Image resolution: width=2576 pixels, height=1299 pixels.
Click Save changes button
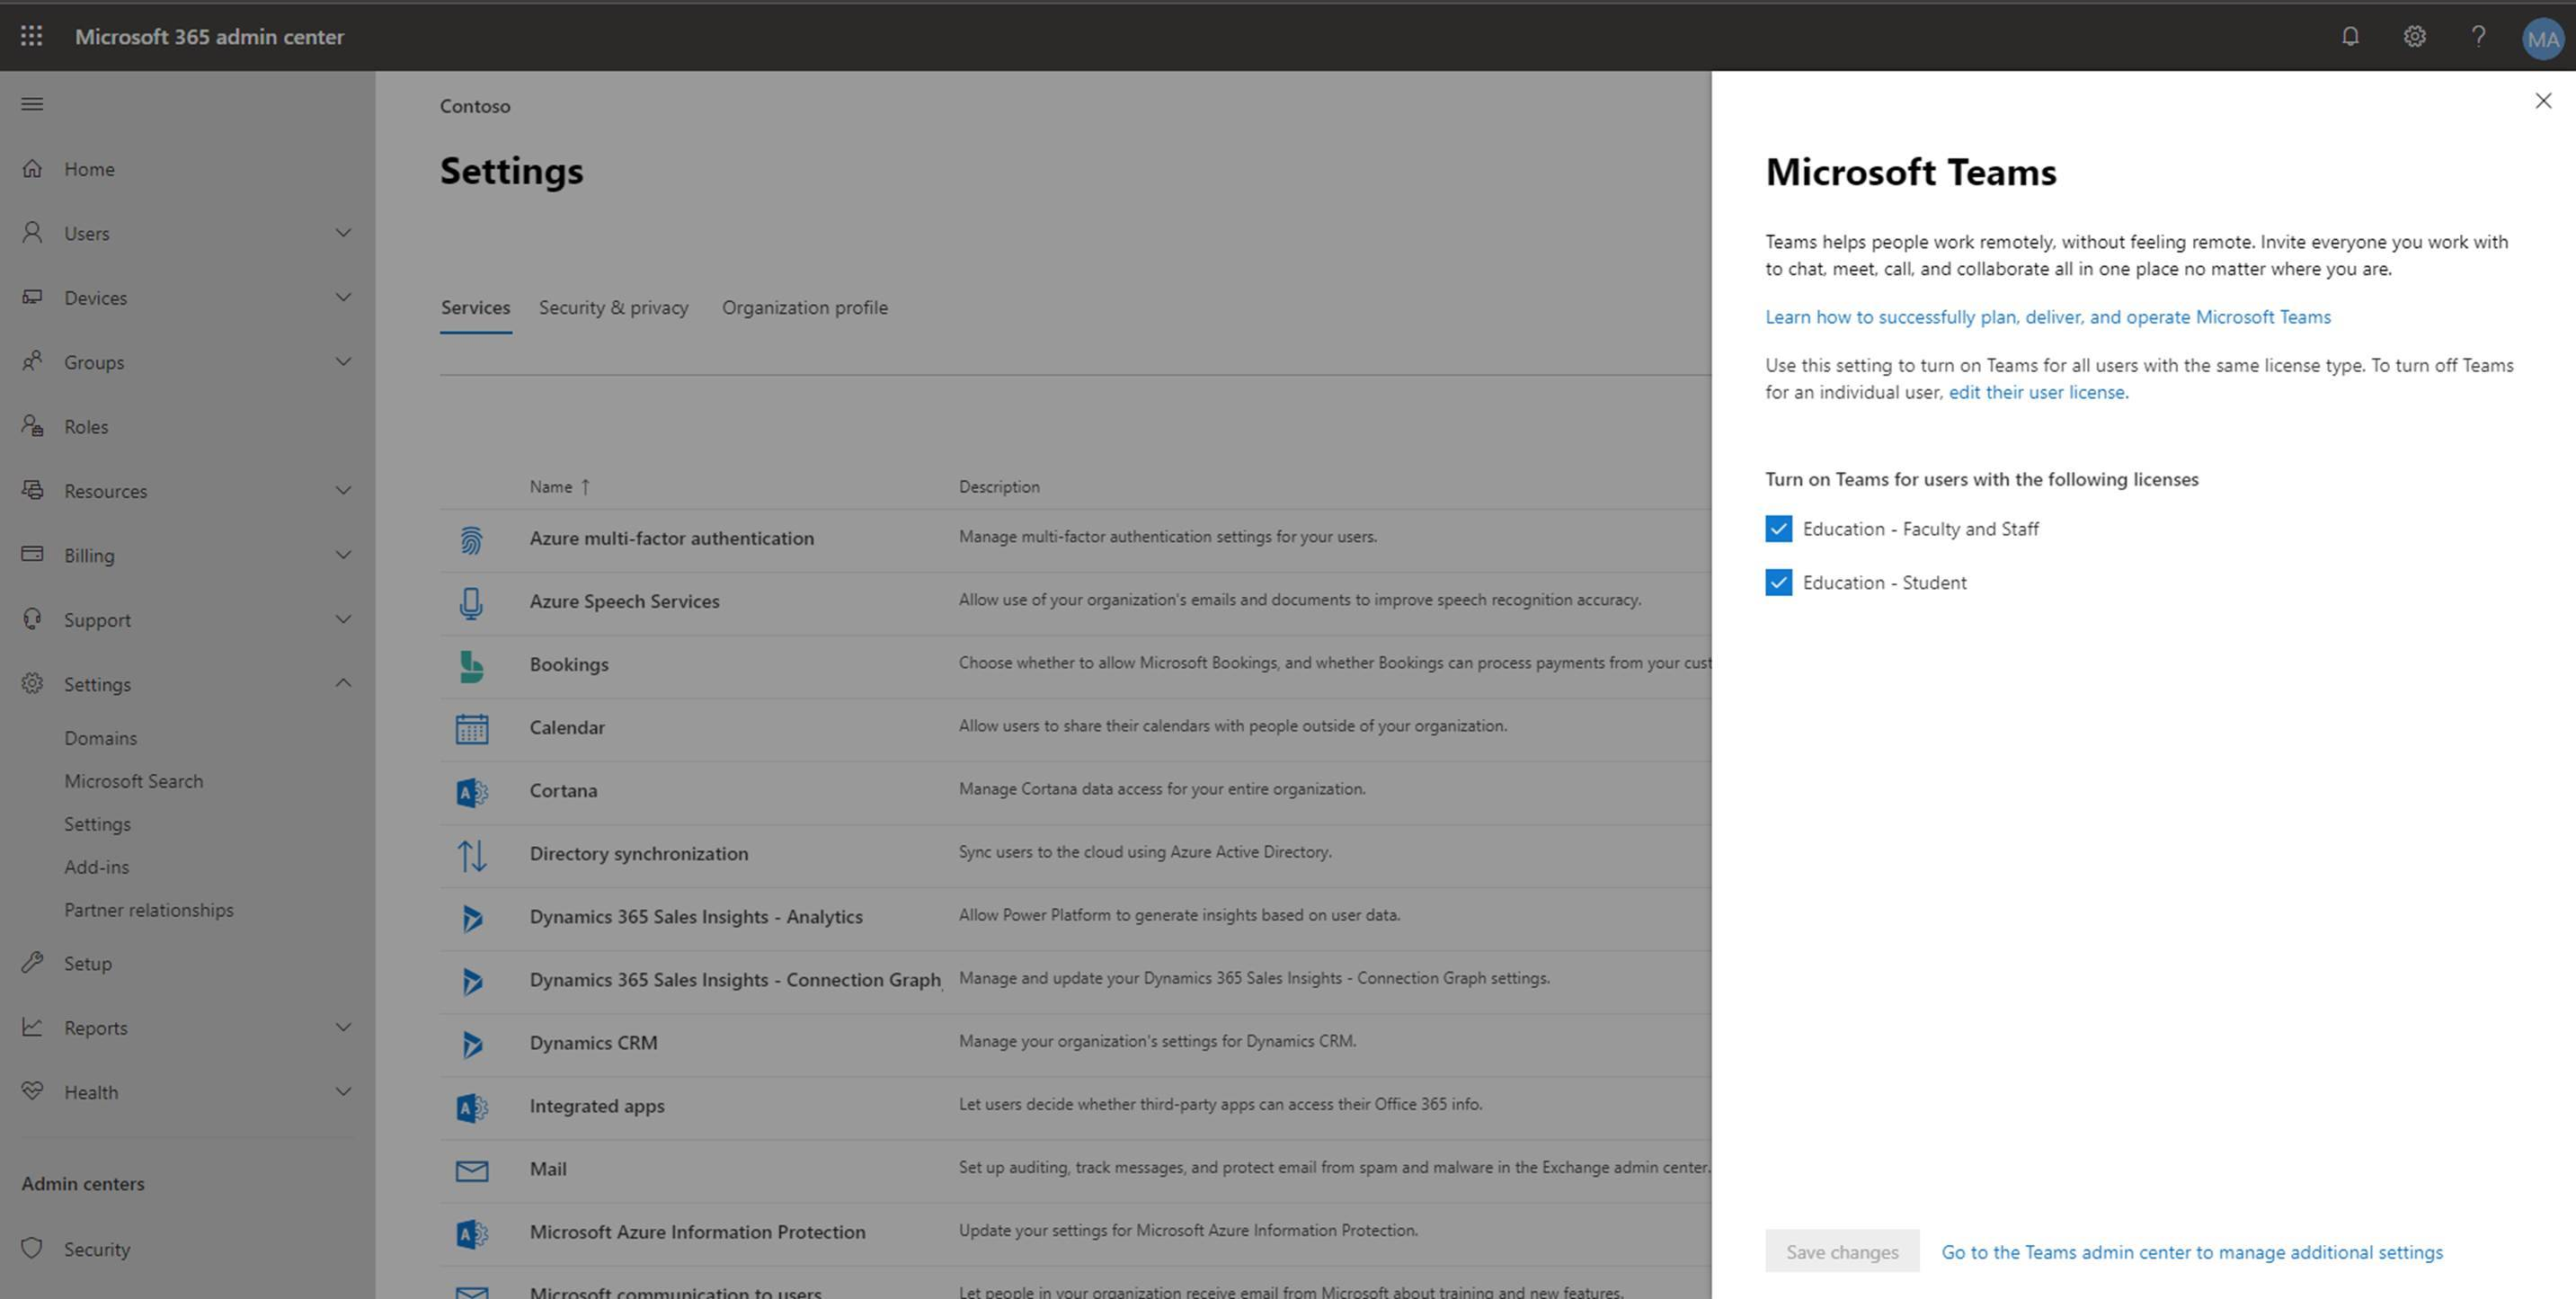[1839, 1251]
